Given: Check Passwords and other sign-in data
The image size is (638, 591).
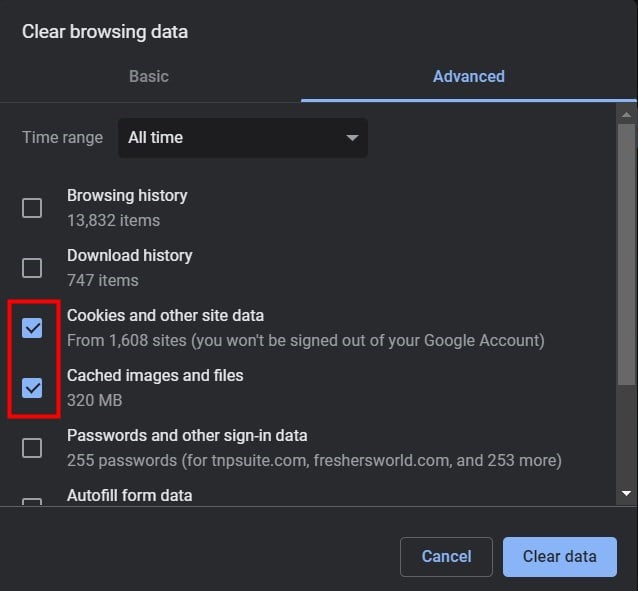Looking at the screenshot, I should click(x=32, y=448).
